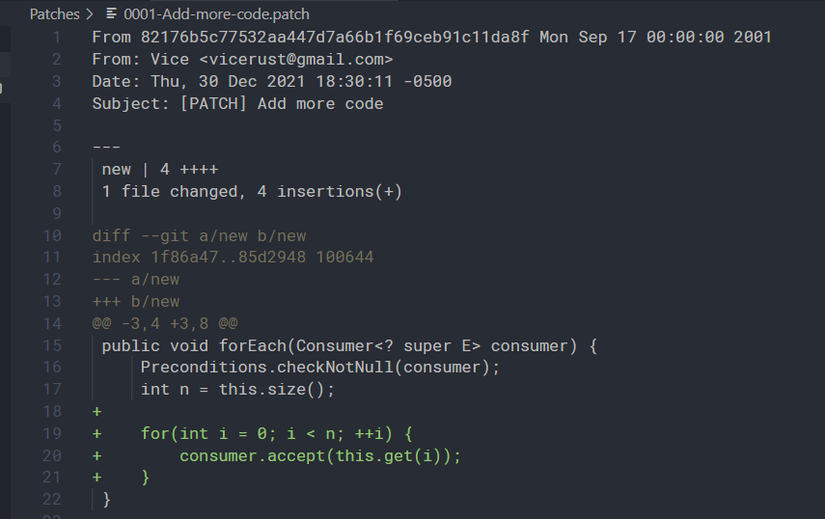Place cursor on the Subject line text
This screenshot has height=519, width=825.
tap(237, 103)
